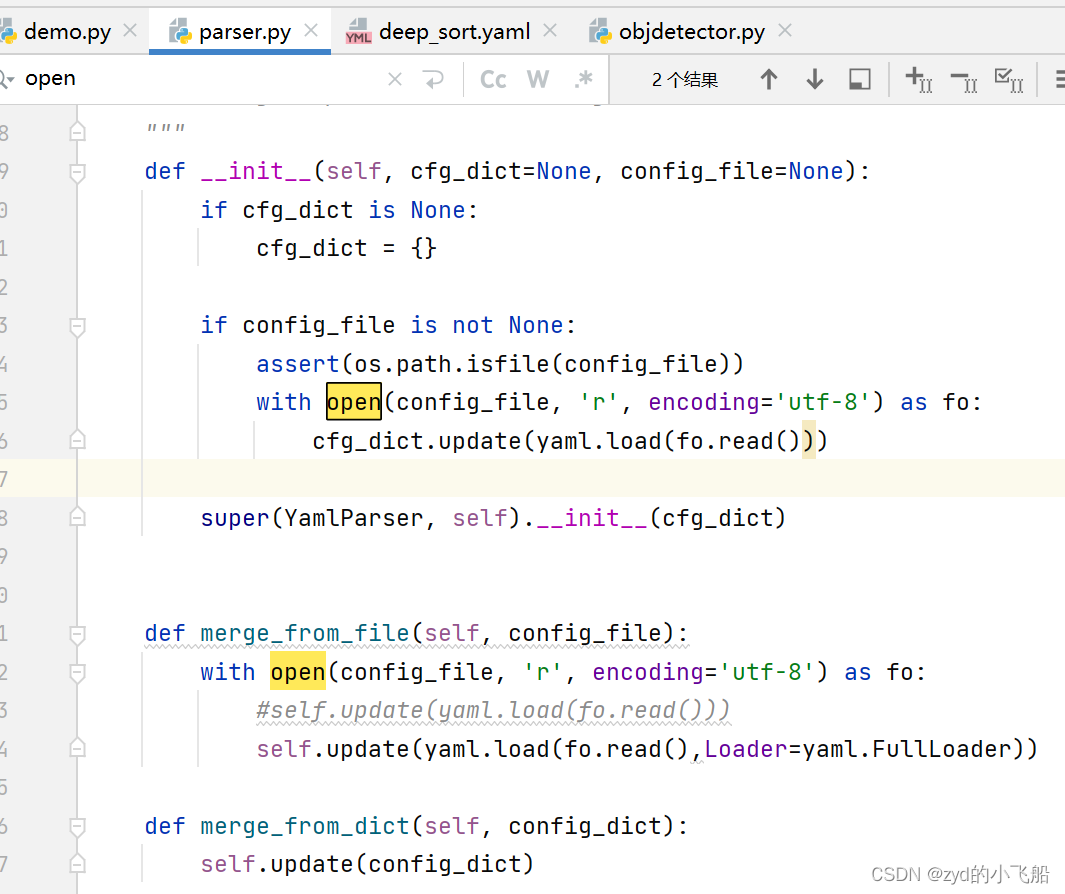Toggle search in selection only icon
The image size is (1065, 894).
click(859, 79)
